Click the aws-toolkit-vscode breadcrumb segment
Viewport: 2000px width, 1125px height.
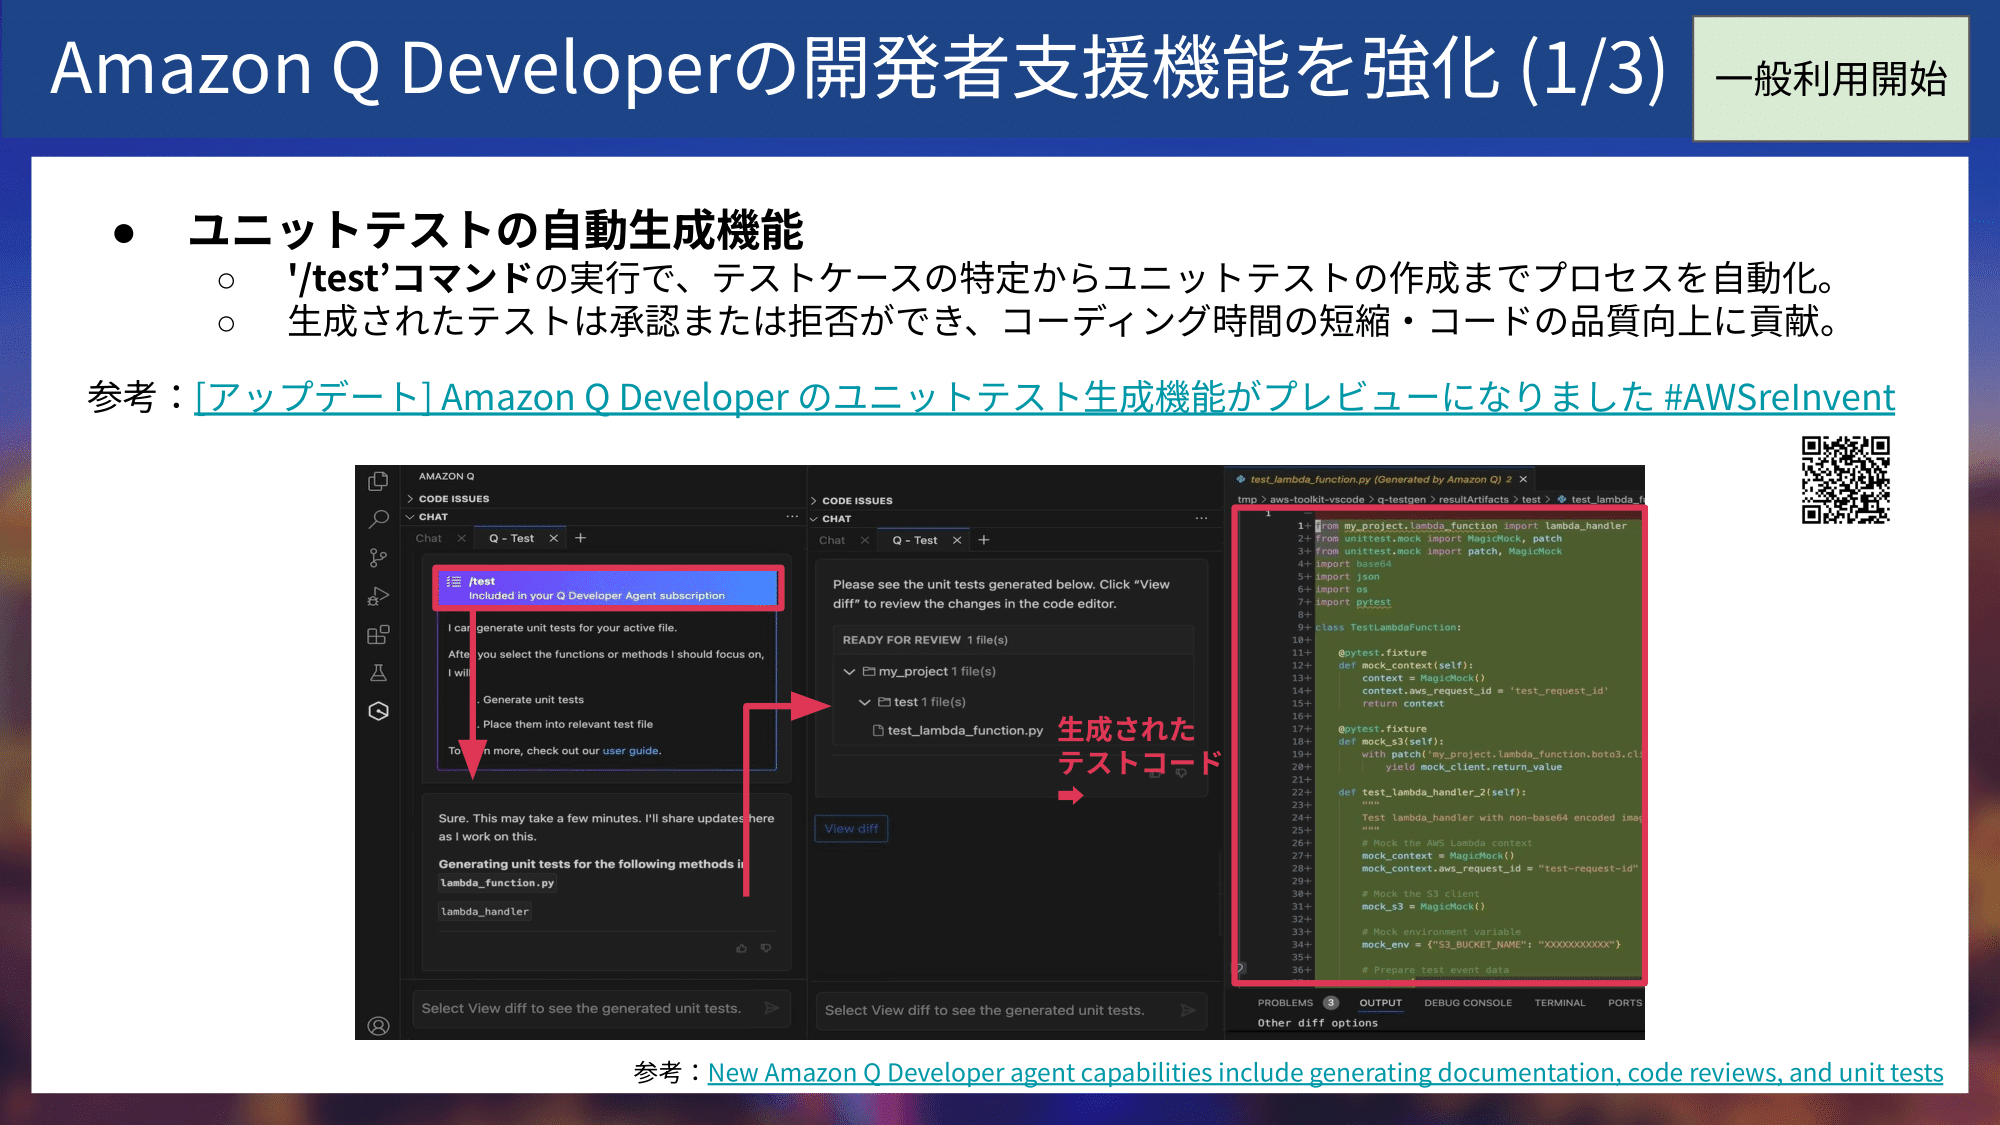(x=1317, y=499)
